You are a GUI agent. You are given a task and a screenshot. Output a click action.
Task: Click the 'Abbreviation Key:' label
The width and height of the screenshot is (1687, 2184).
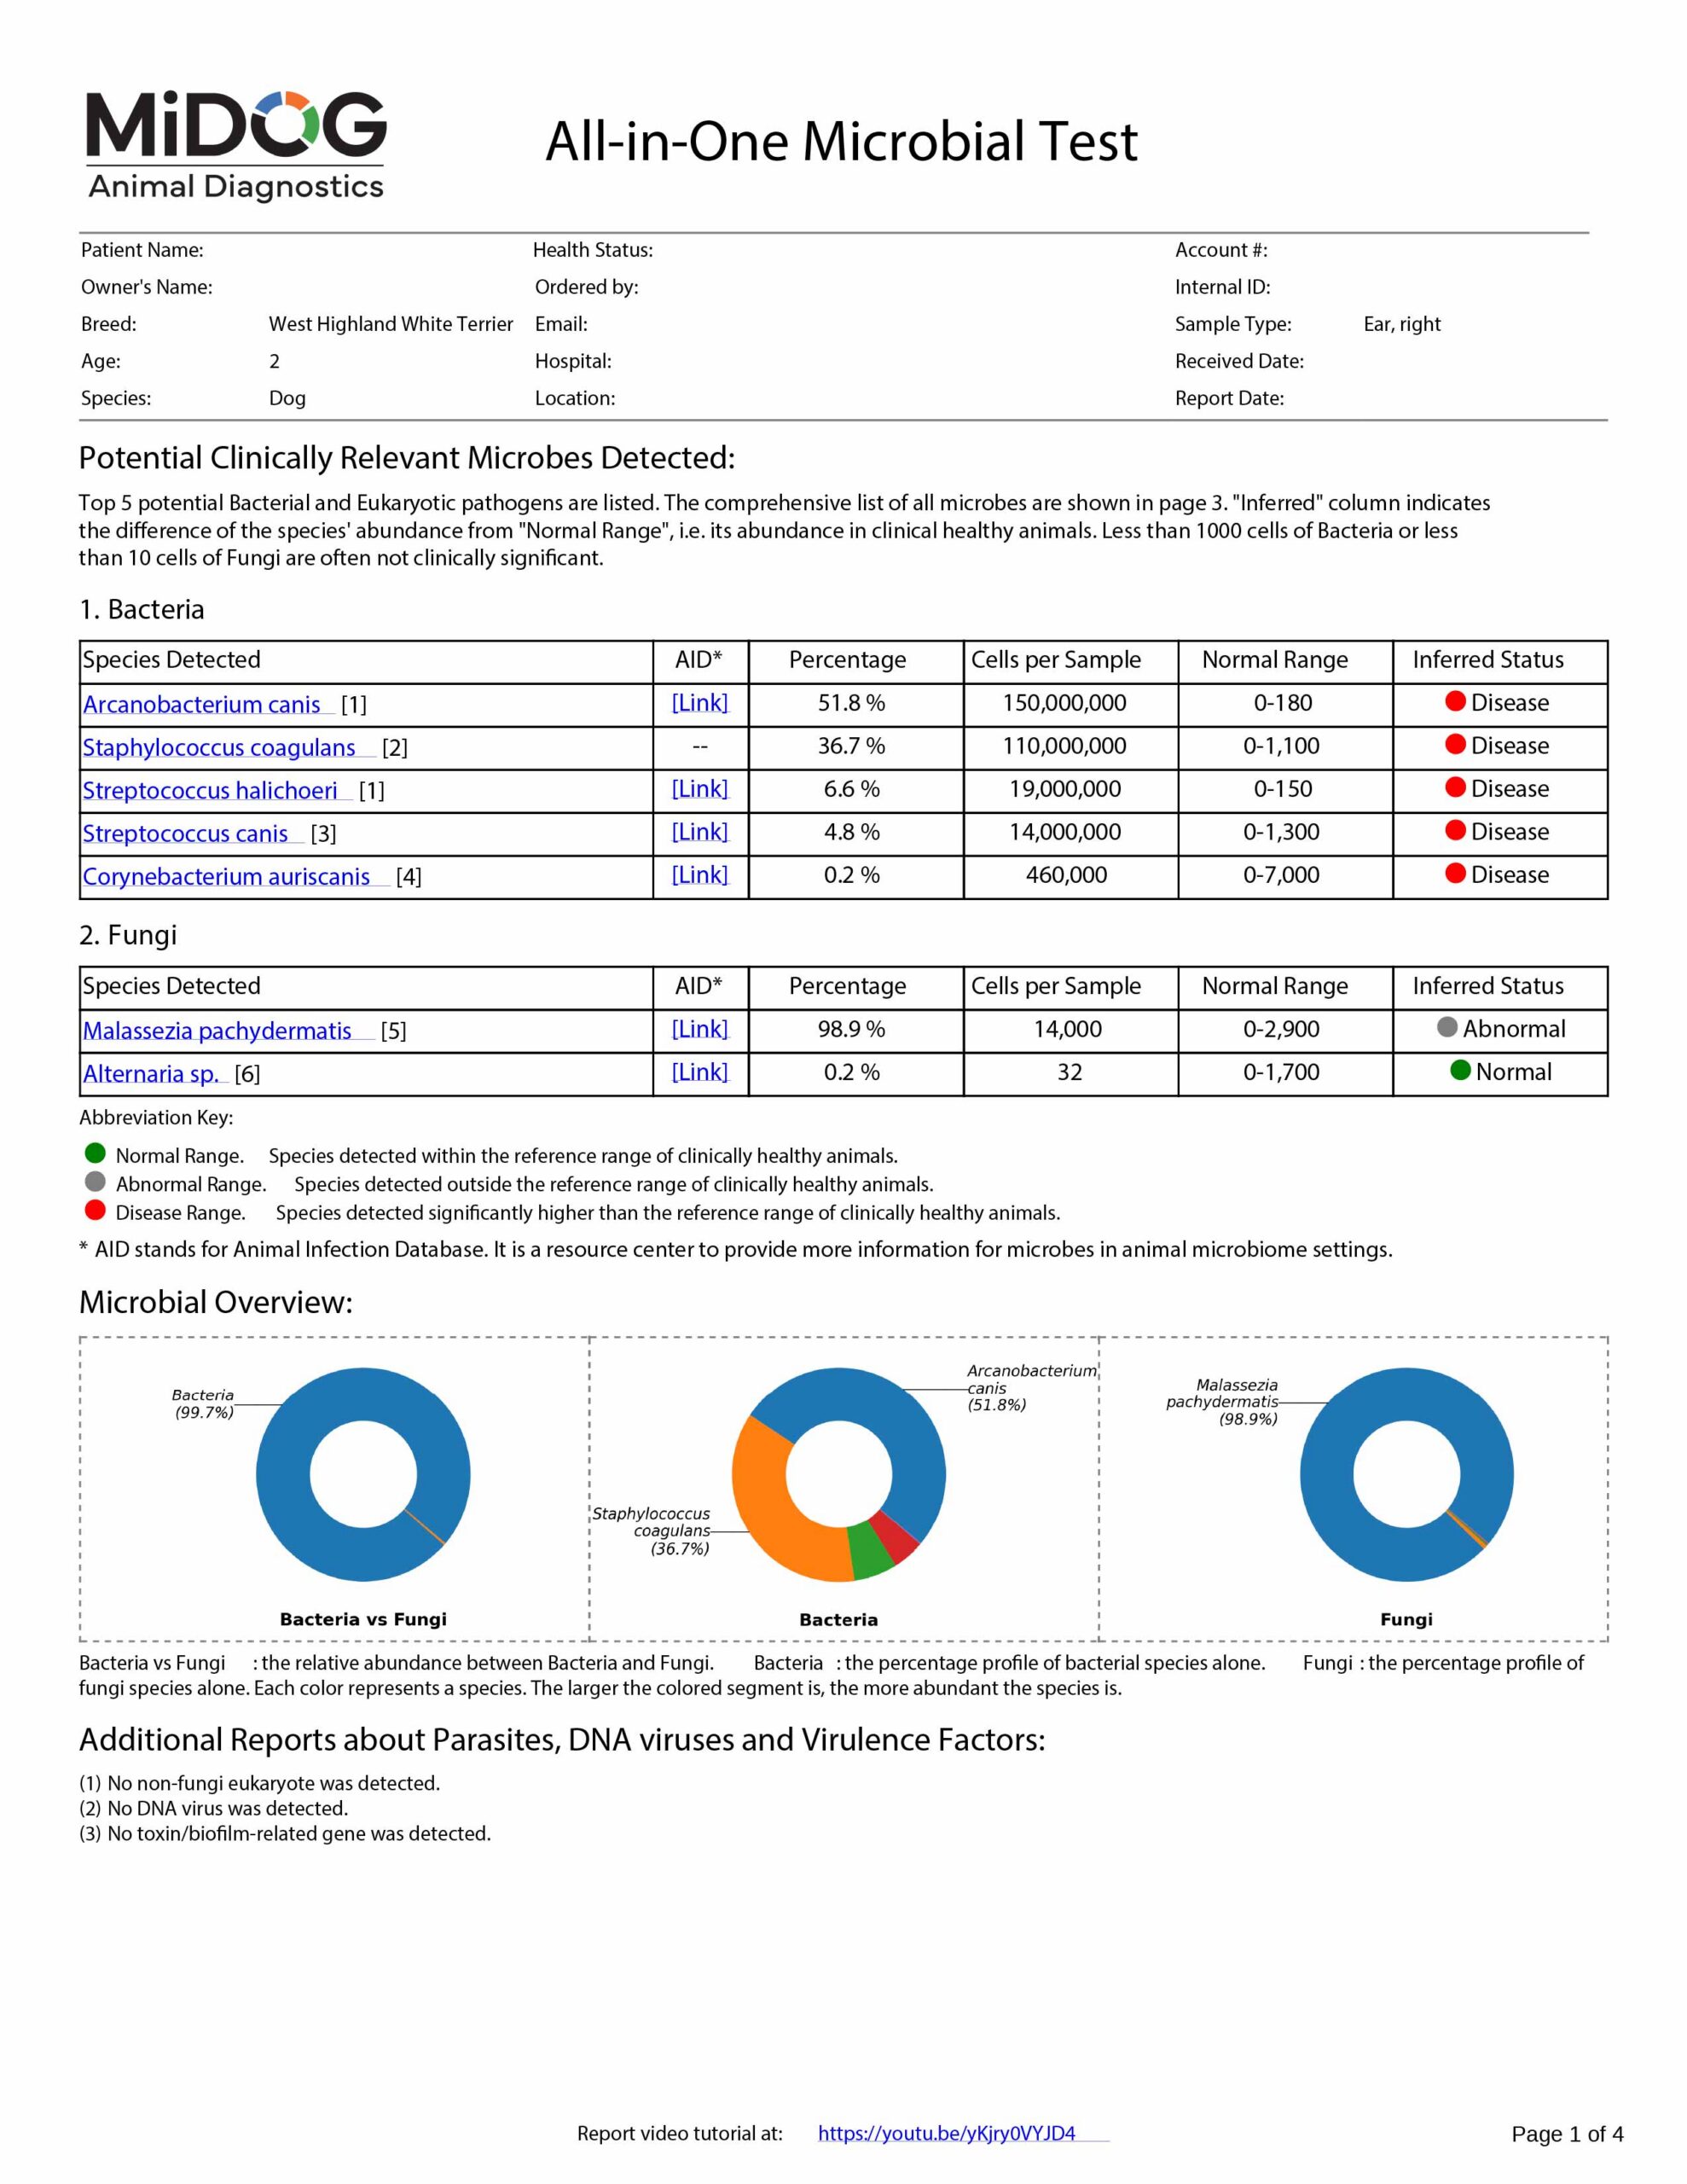click(156, 1118)
